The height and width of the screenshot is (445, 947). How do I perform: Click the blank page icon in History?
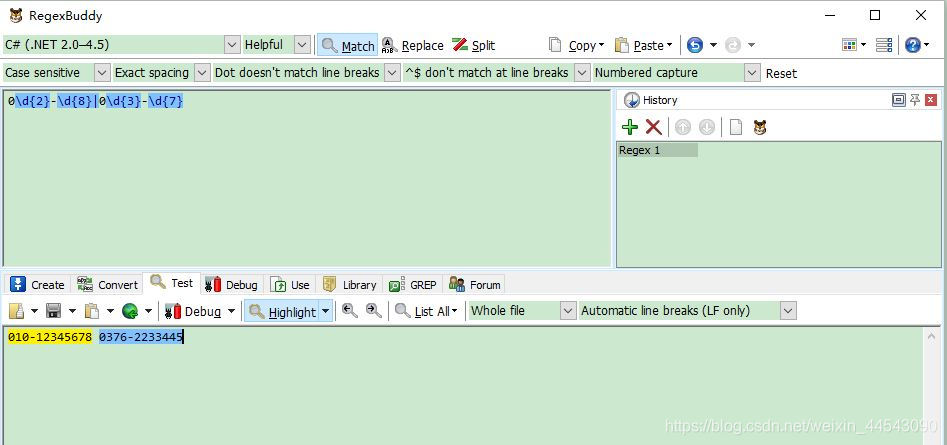pyautogui.click(x=736, y=127)
